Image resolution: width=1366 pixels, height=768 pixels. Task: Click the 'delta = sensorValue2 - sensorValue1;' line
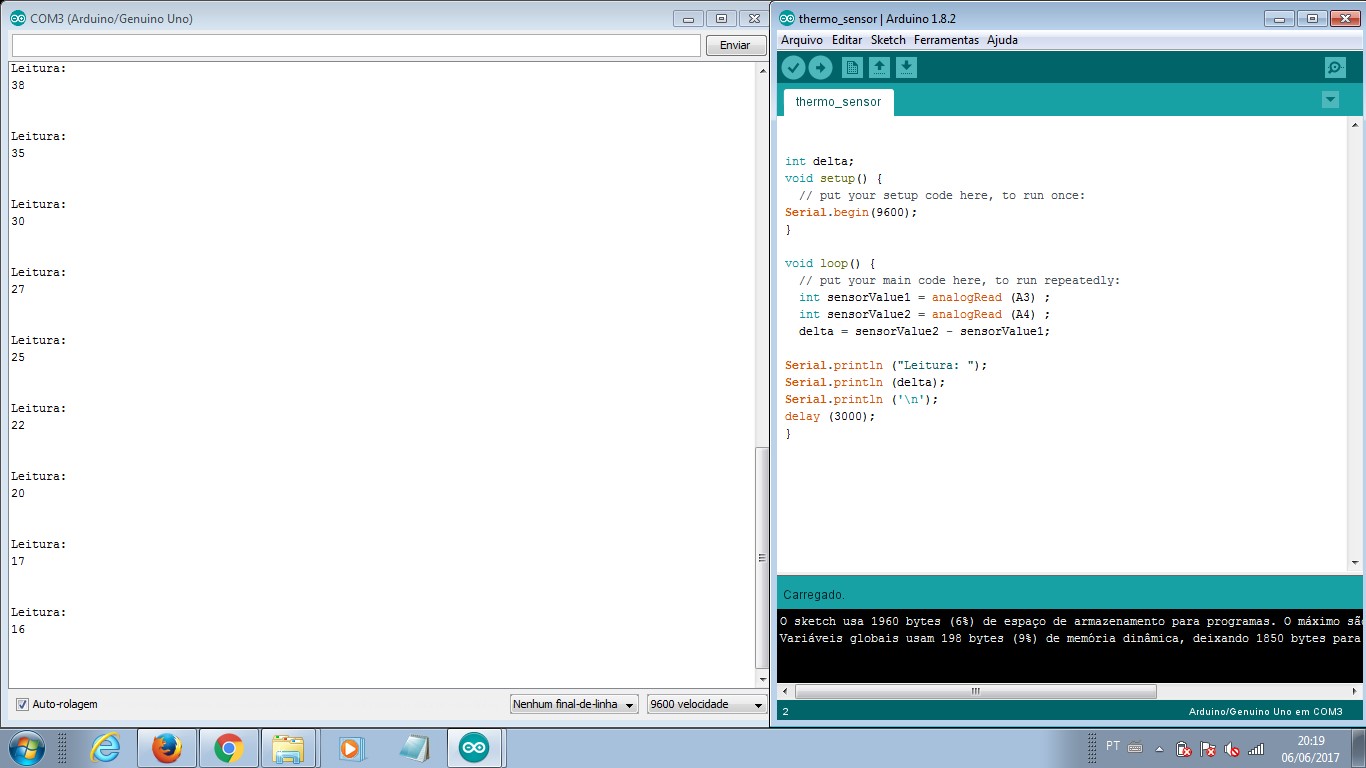click(x=925, y=331)
